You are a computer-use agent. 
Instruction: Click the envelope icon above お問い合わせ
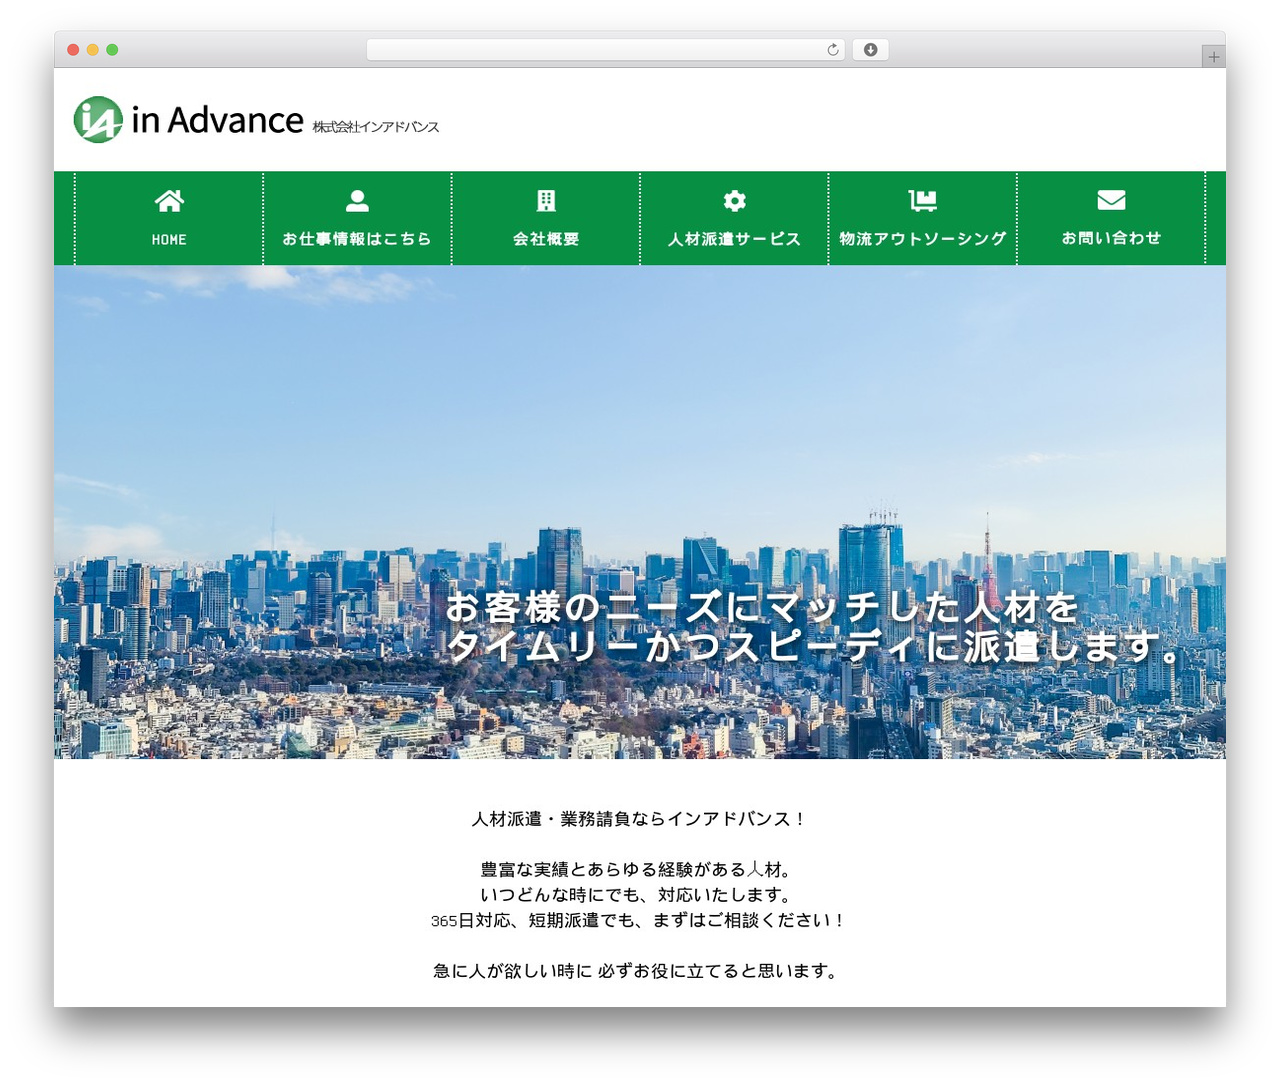point(1111,200)
